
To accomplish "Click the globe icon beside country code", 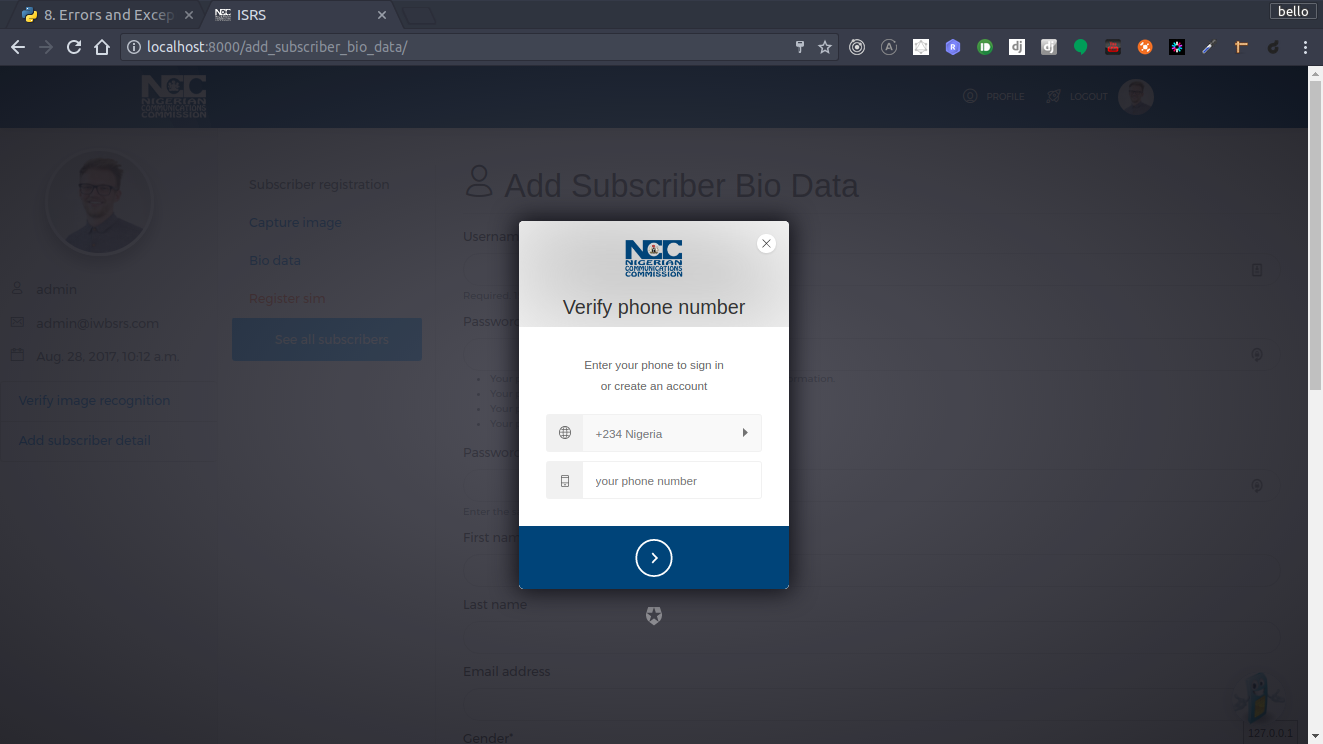I will pos(565,433).
